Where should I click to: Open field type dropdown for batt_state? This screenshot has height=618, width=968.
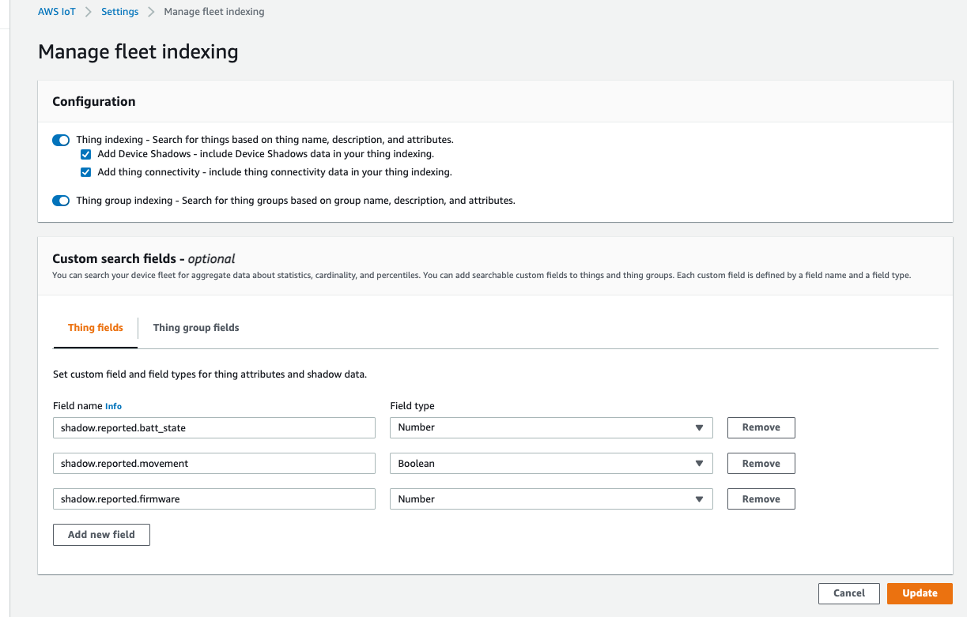pos(550,427)
